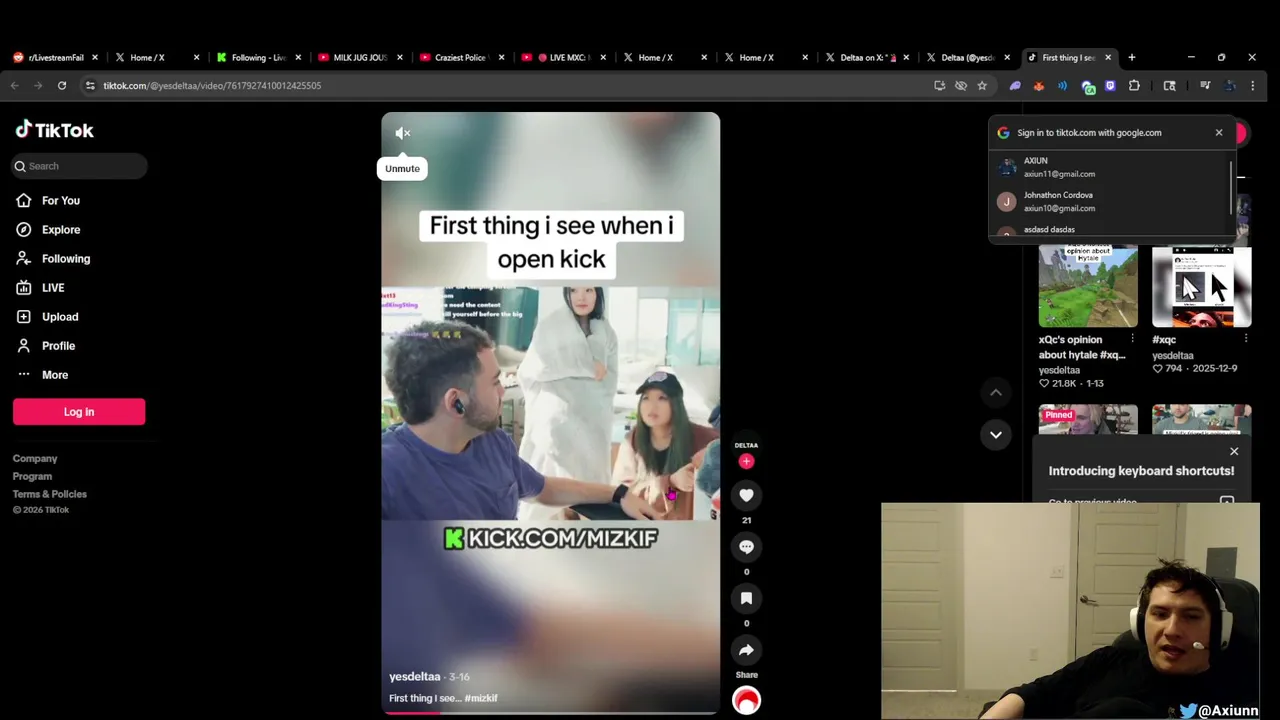Click the eye-slash tracking icon in address bar
1280x720 pixels.
click(961, 86)
